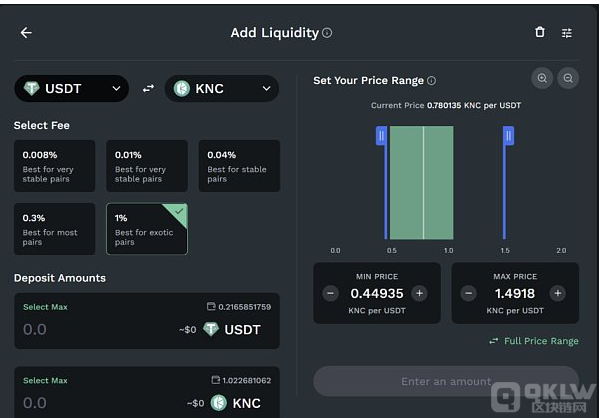Show Add Liquidity info tooltip icon
This screenshot has width=600, height=418.
pos(327,33)
